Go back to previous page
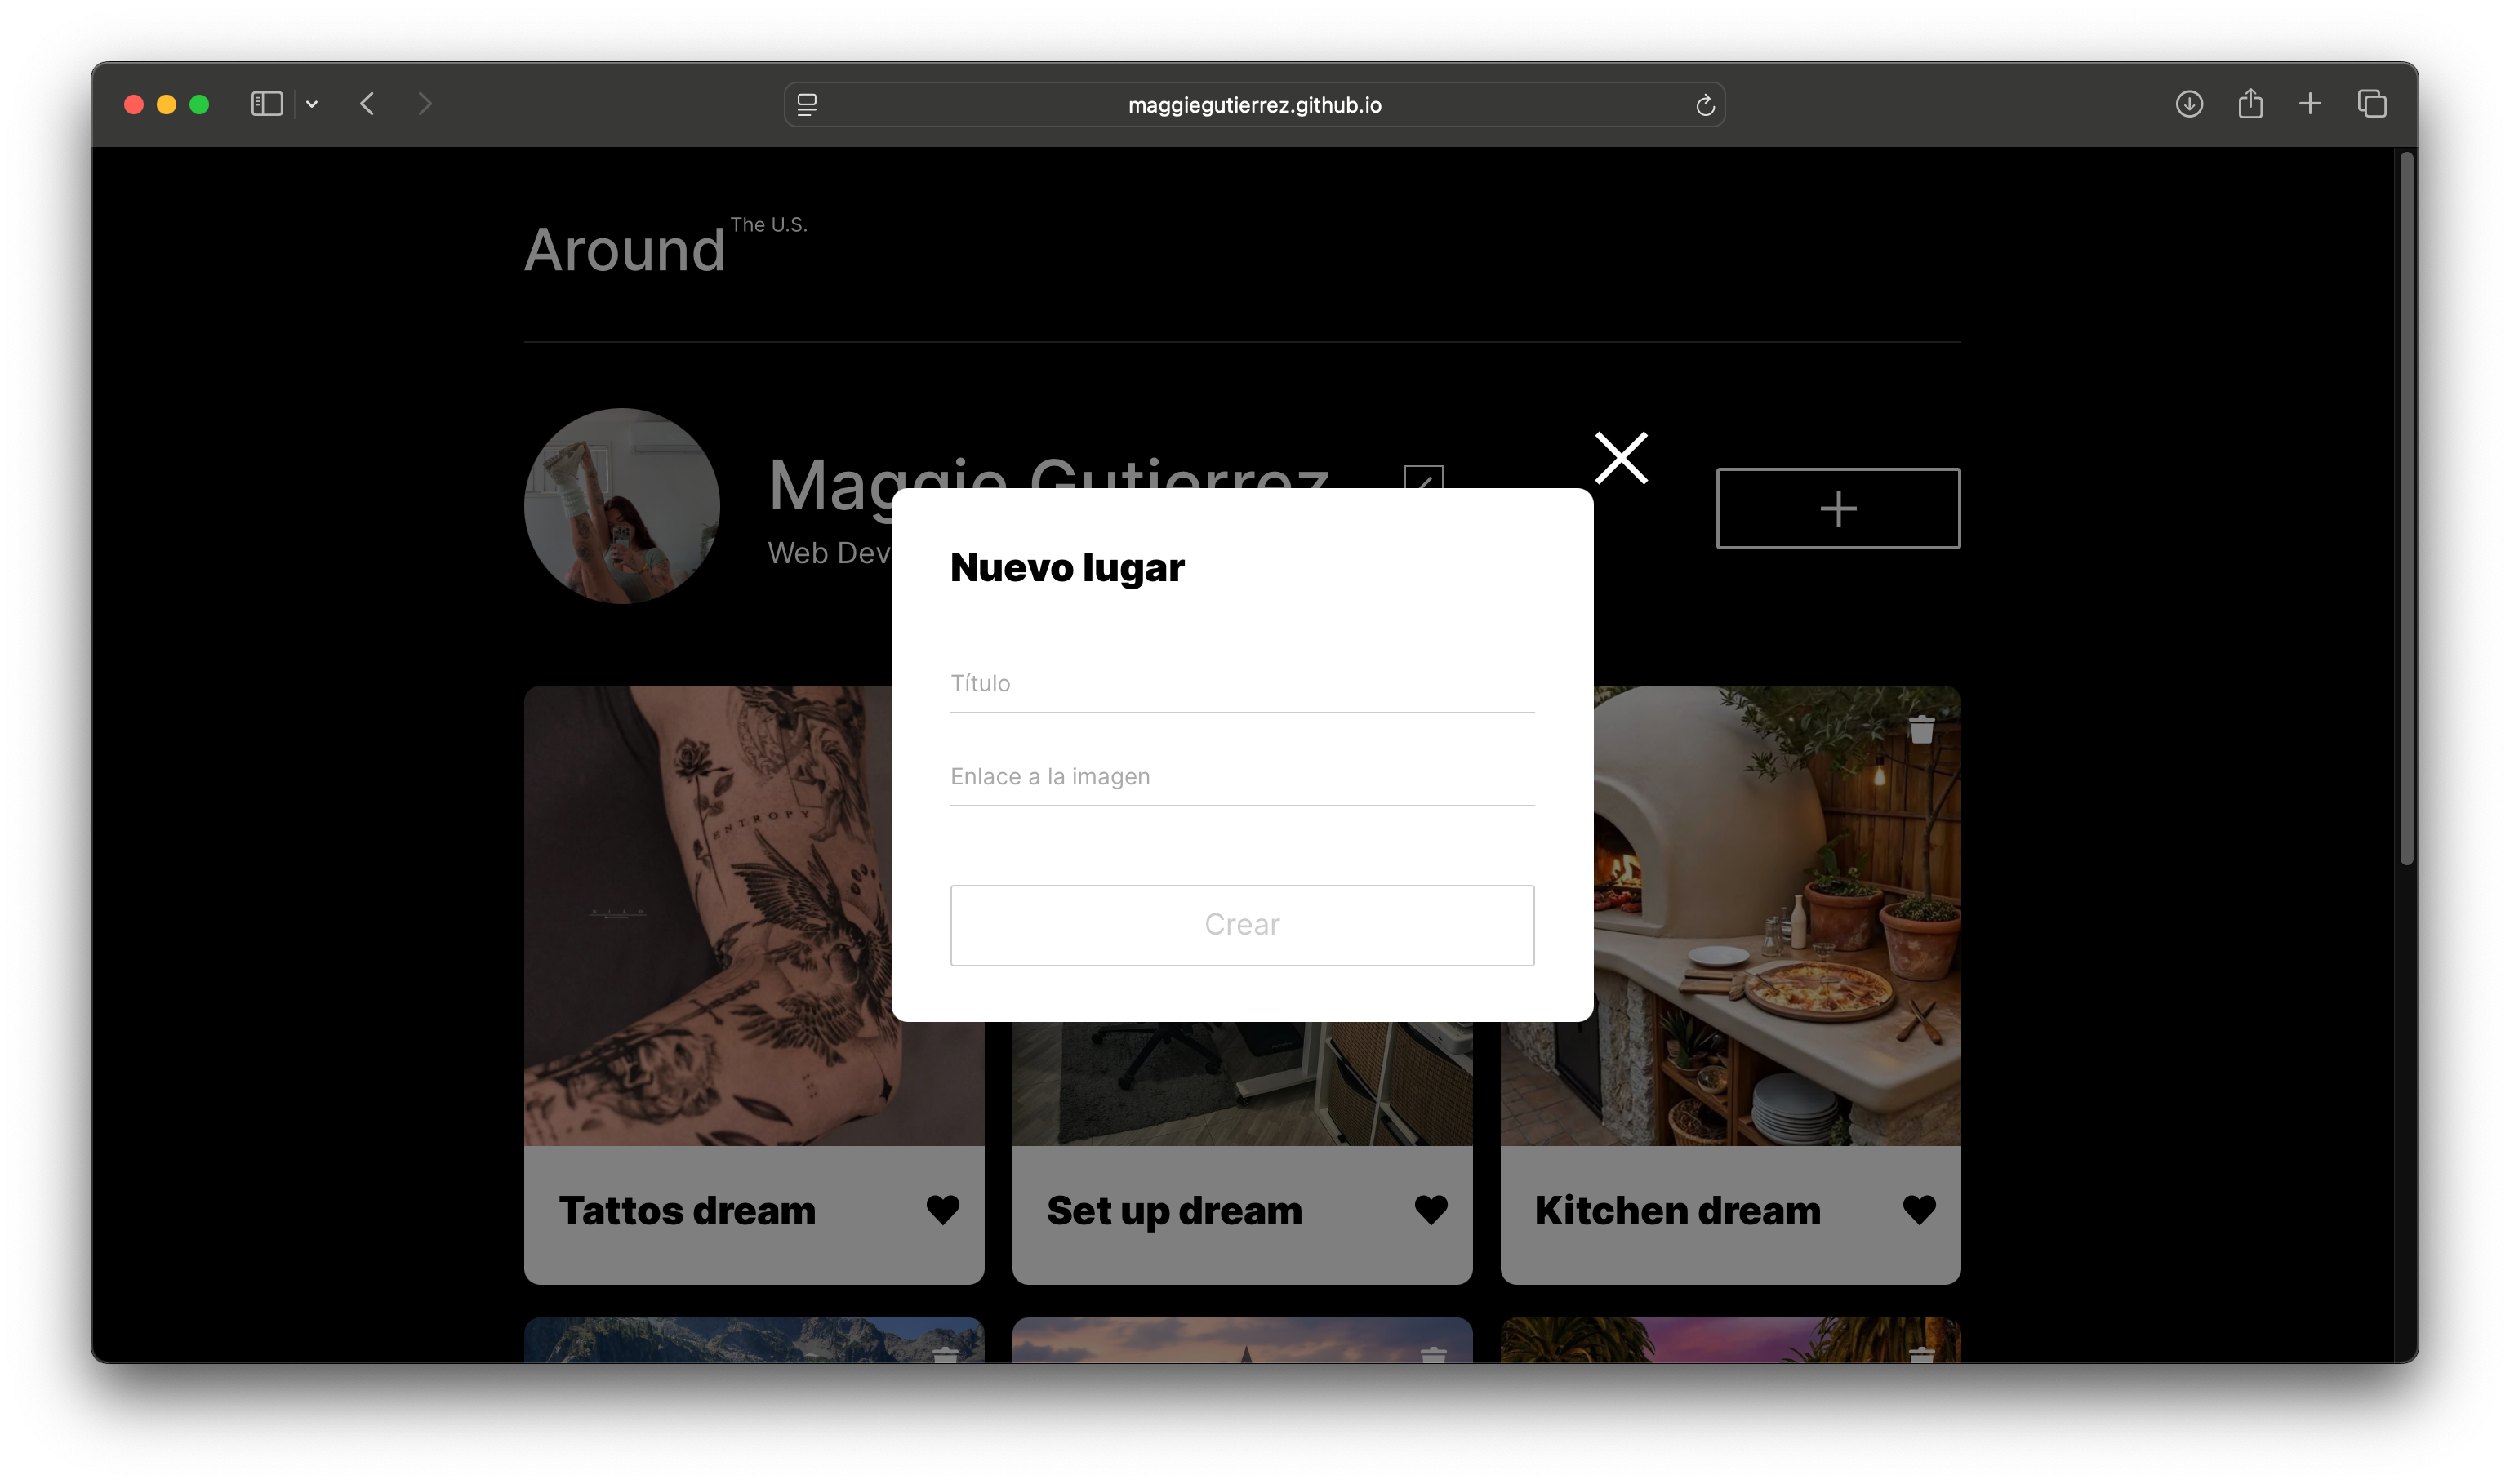 367,104
